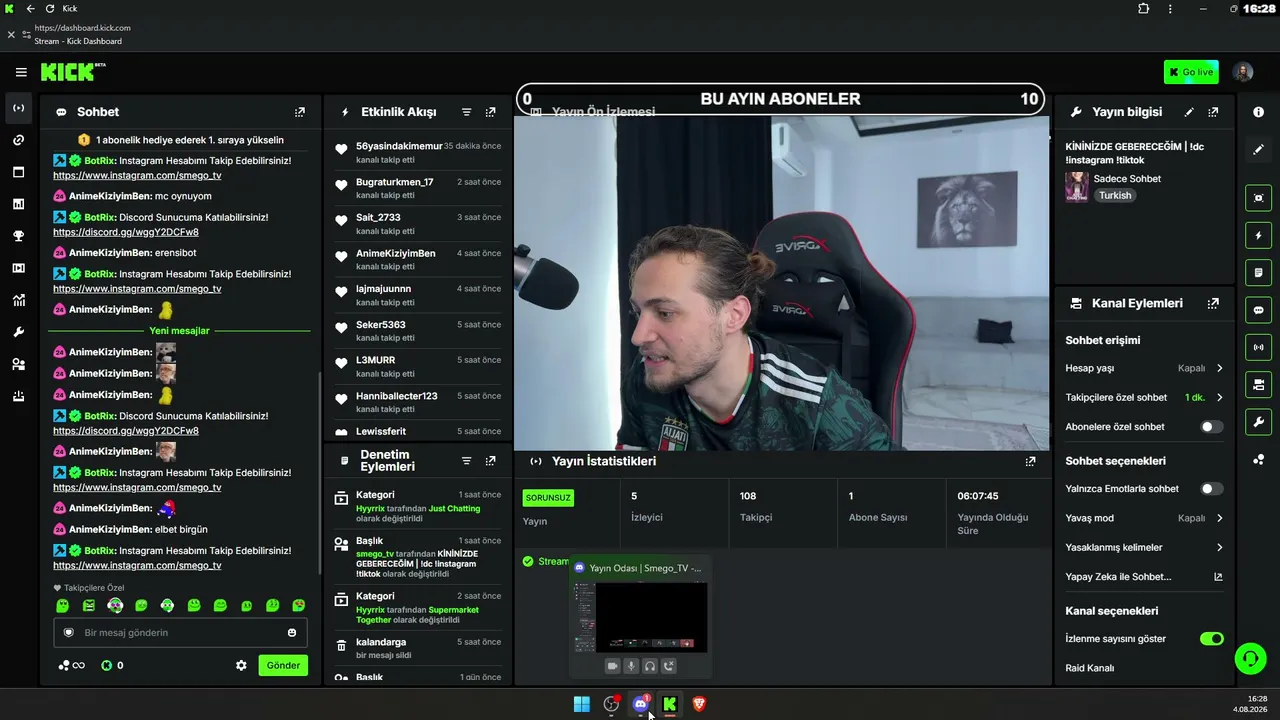
Task: Deafen audio in the Discord preview popup
Action: click(650, 666)
